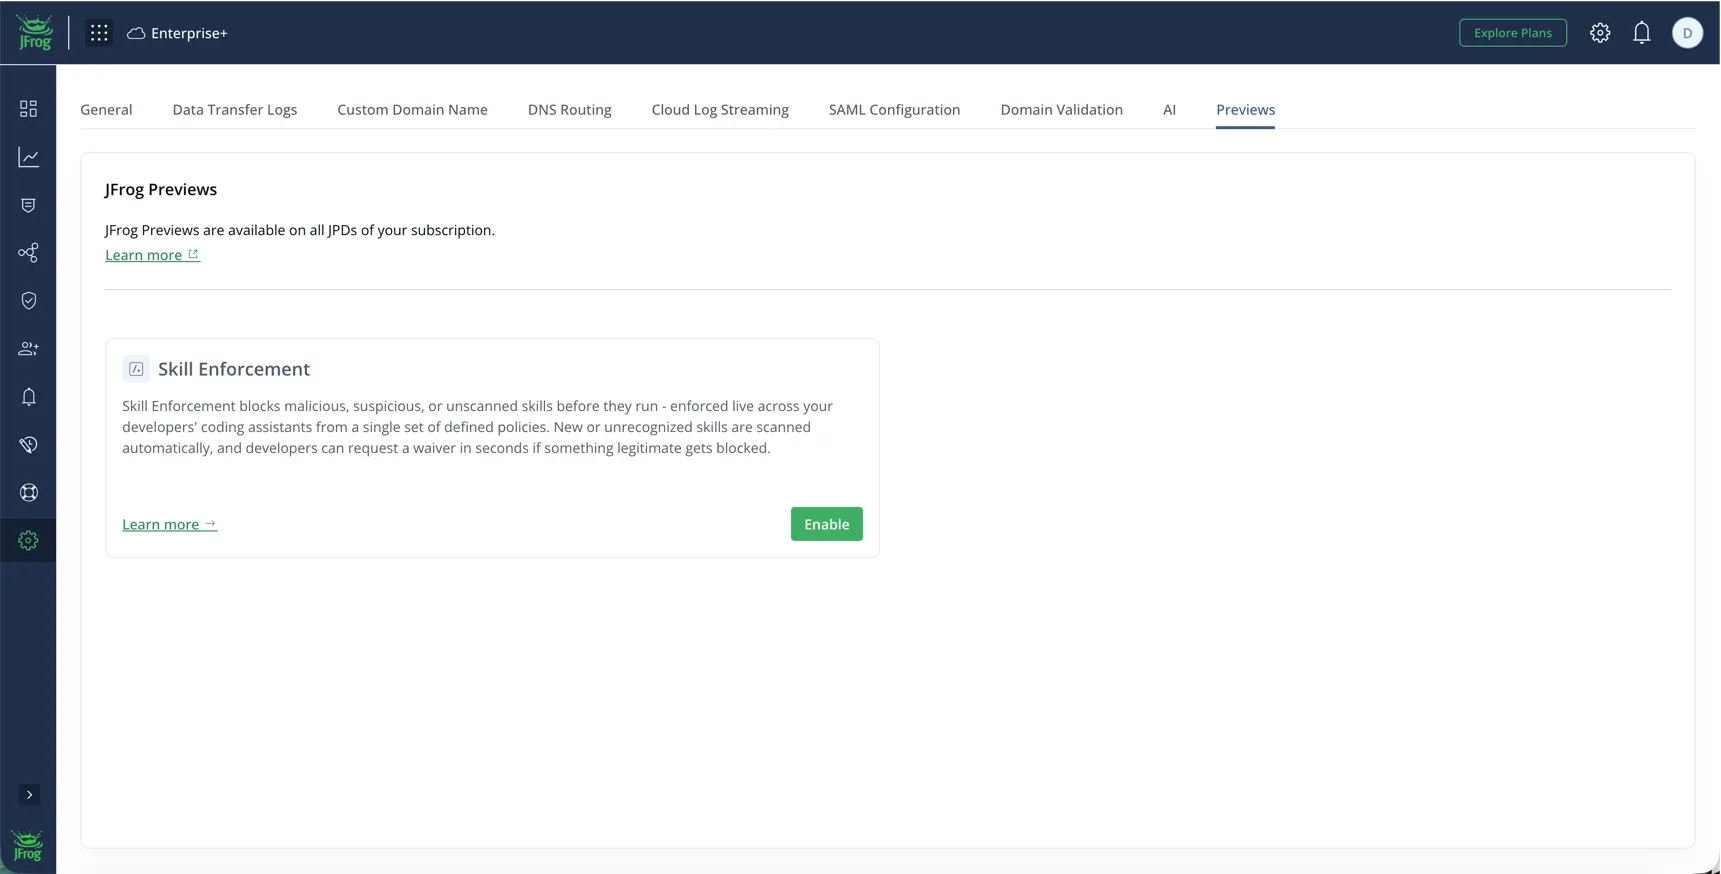1721x874 pixels.
Task: Open the line chart icon in the sidebar
Action: (x=28, y=157)
